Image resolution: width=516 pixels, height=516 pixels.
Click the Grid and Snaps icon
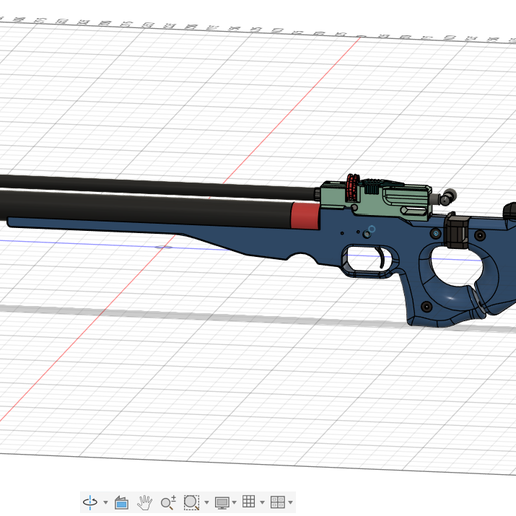[249, 502]
